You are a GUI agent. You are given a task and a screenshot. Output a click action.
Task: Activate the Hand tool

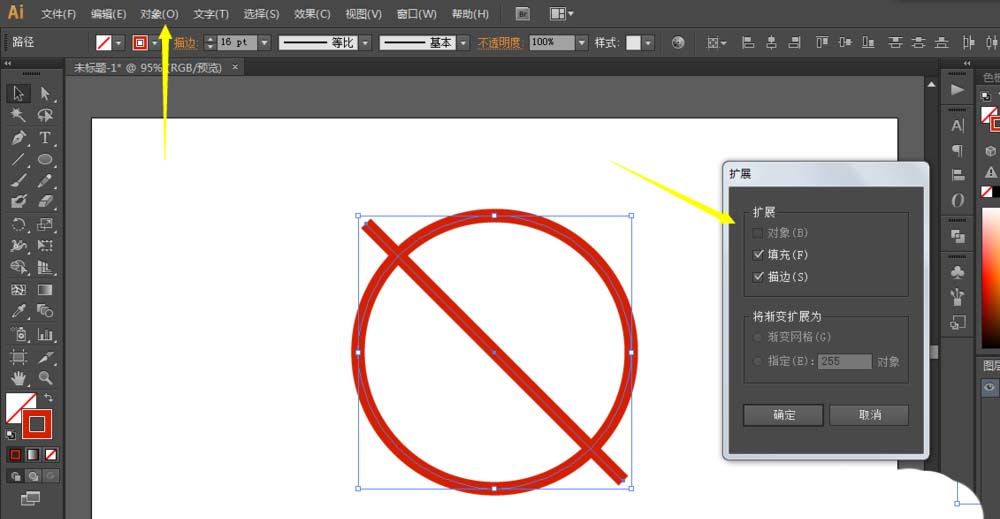click(x=18, y=378)
